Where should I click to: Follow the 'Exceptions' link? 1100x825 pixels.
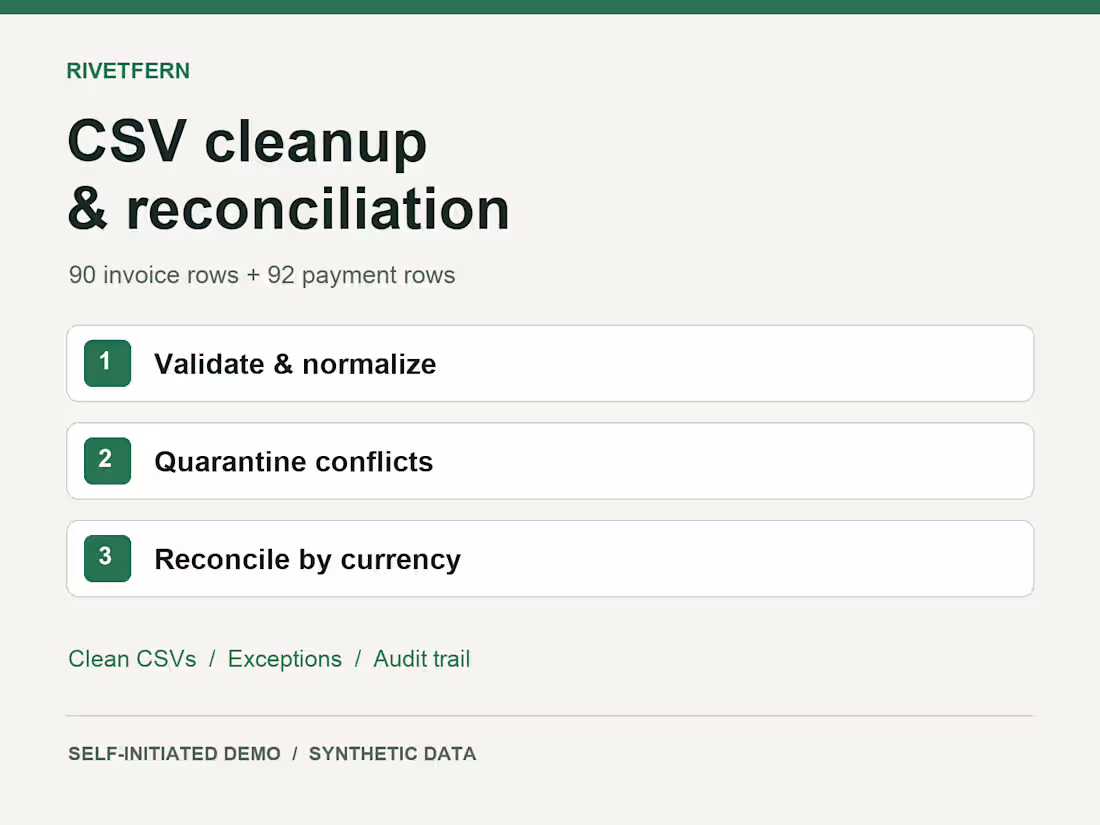(x=285, y=659)
